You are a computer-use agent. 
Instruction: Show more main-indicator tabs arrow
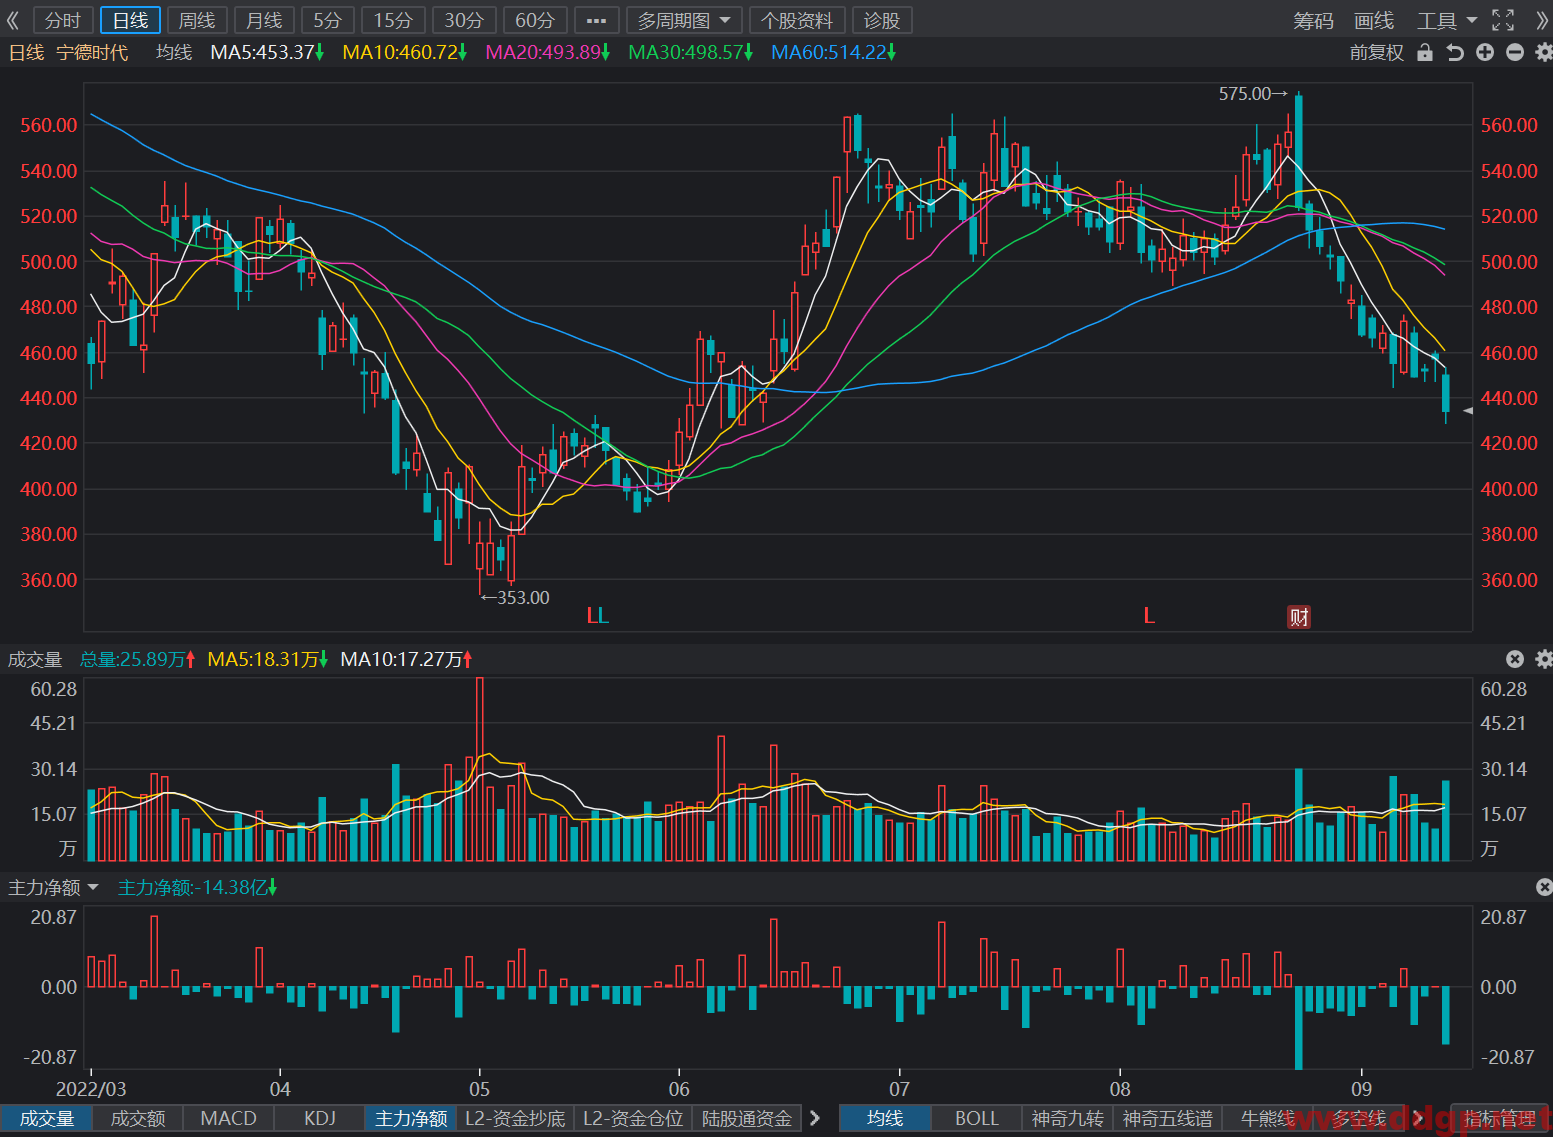tap(1418, 1118)
